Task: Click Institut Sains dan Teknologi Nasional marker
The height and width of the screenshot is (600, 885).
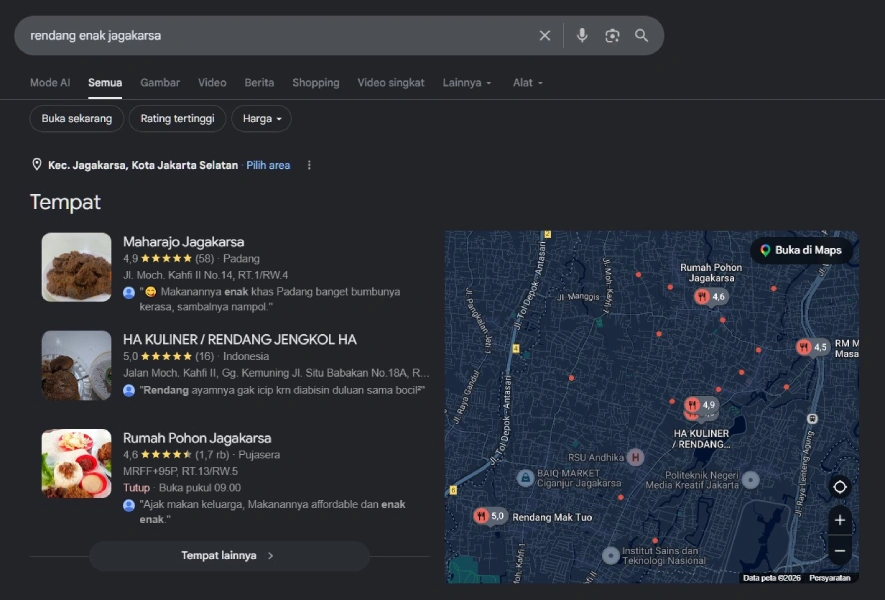Action: pos(610,555)
